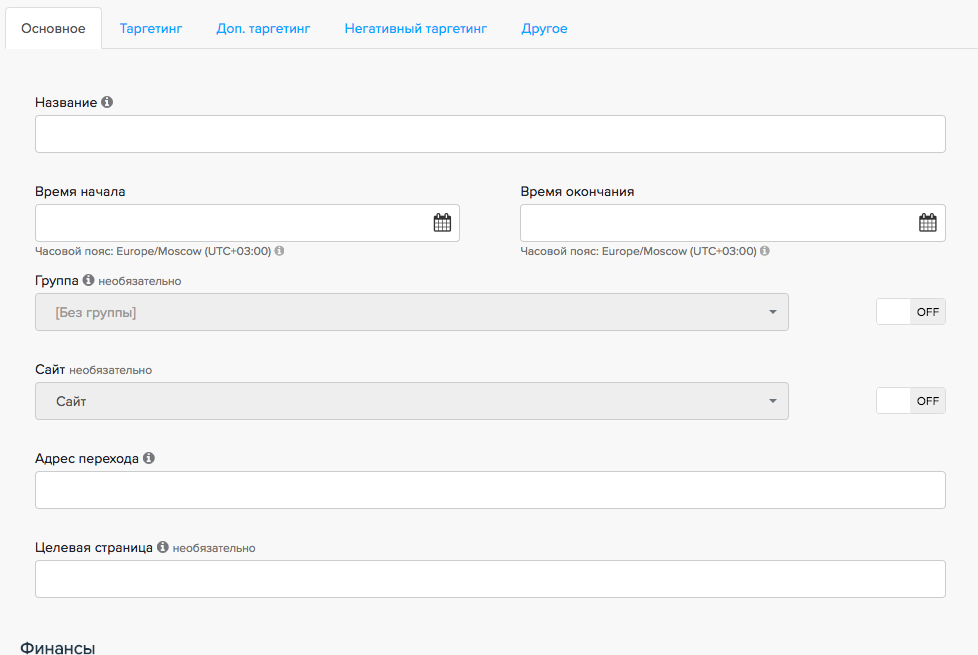Viewport: 978px width, 655px height.
Task: Click the info icon beside Адрес перехода
Action: pos(149,458)
